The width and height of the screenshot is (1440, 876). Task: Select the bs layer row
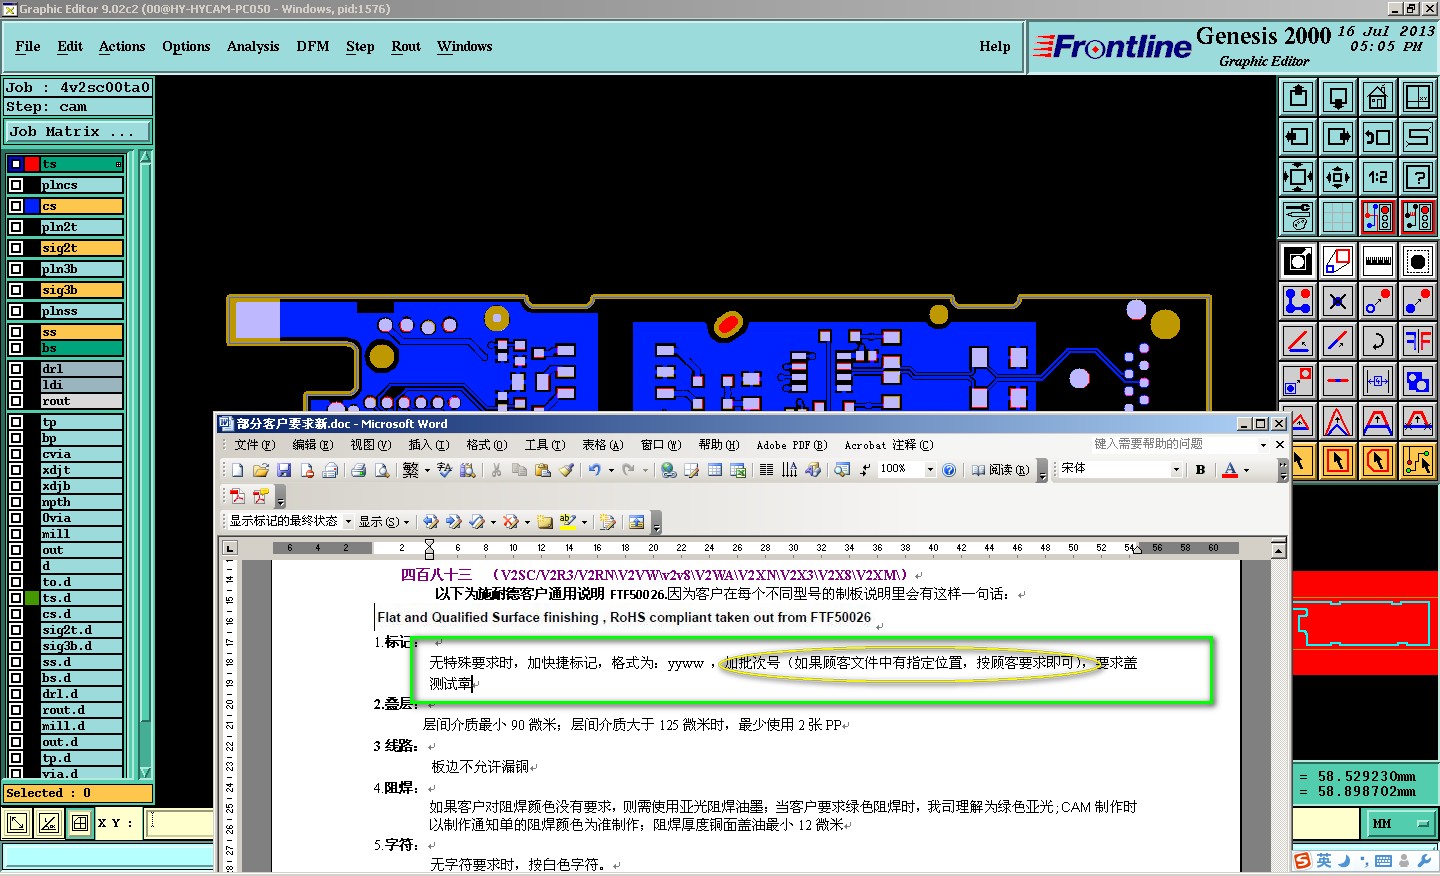(82, 348)
